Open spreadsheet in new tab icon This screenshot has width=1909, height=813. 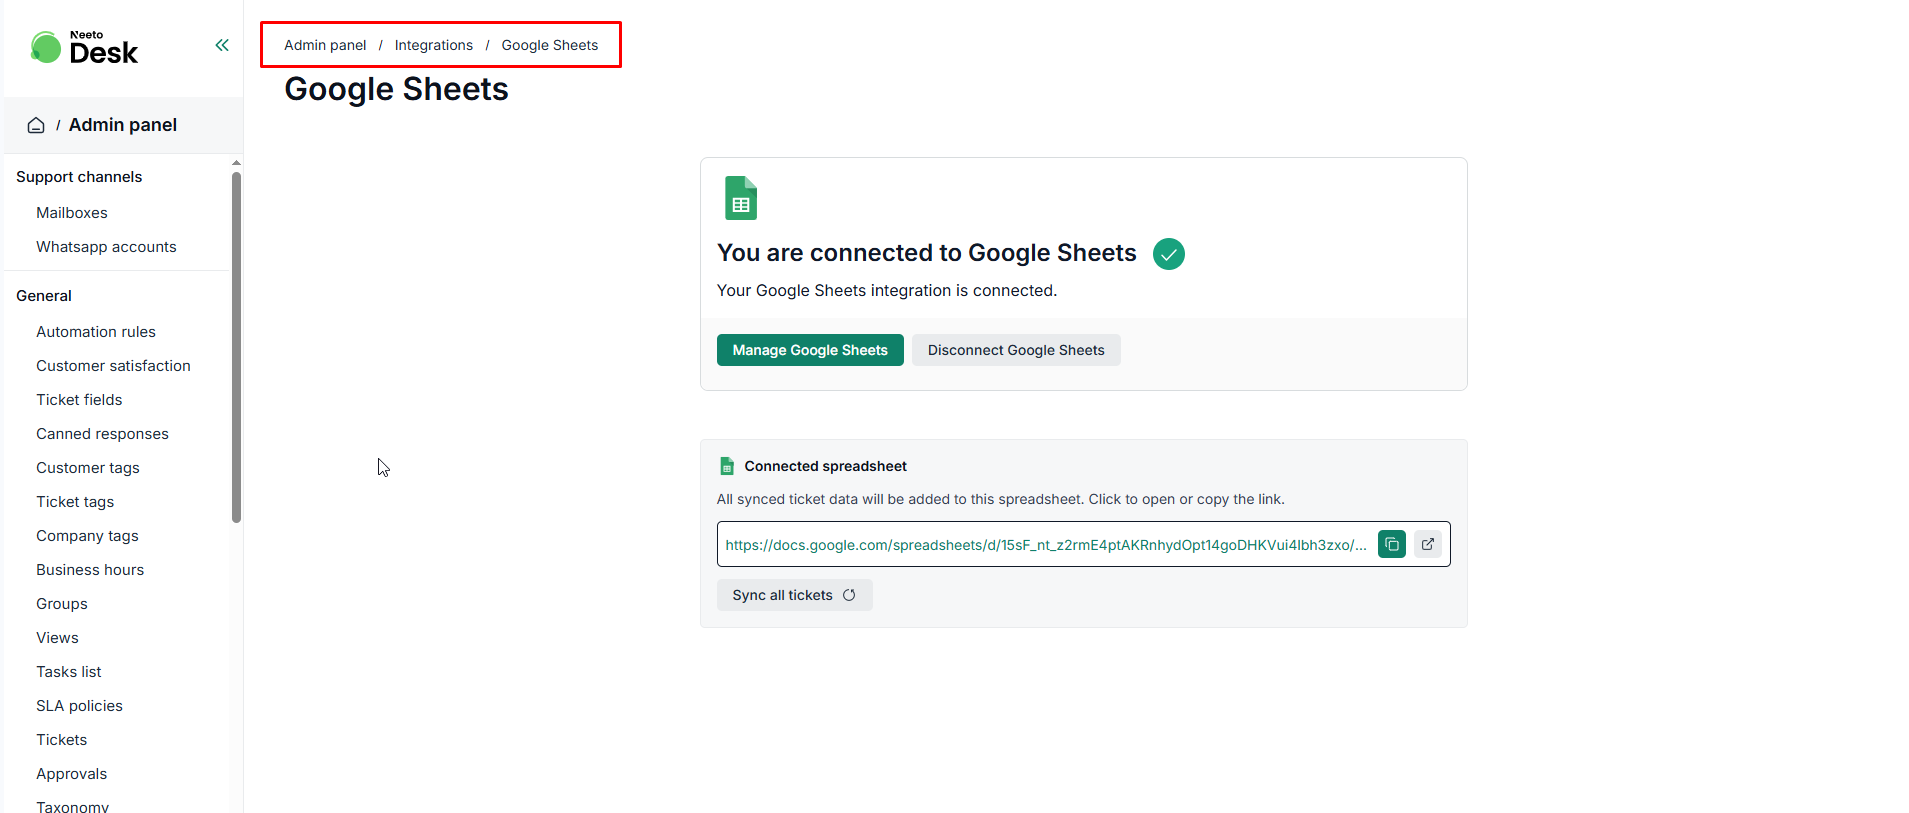(1427, 544)
